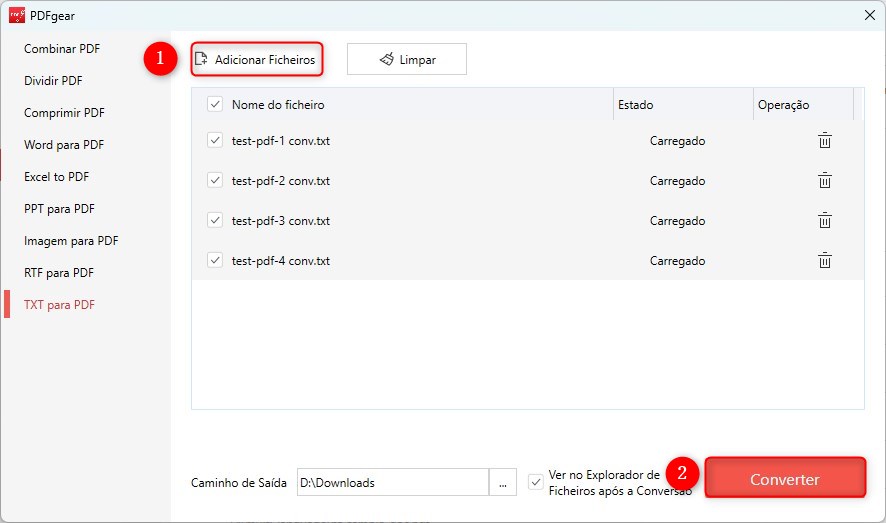
Task: Click Carregado status of test-pdf-3 conv.txt
Action: [x=677, y=221]
